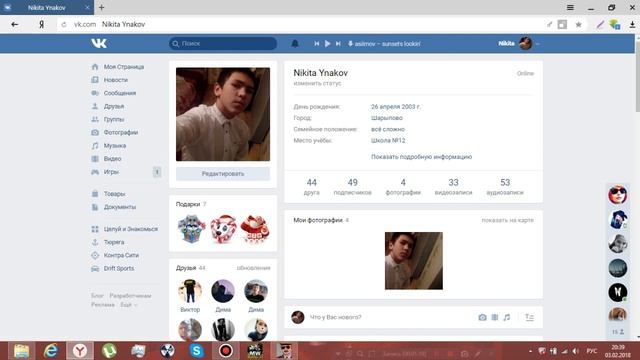Open the first gift with gray animal
640x360 pixels.
point(191,229)
